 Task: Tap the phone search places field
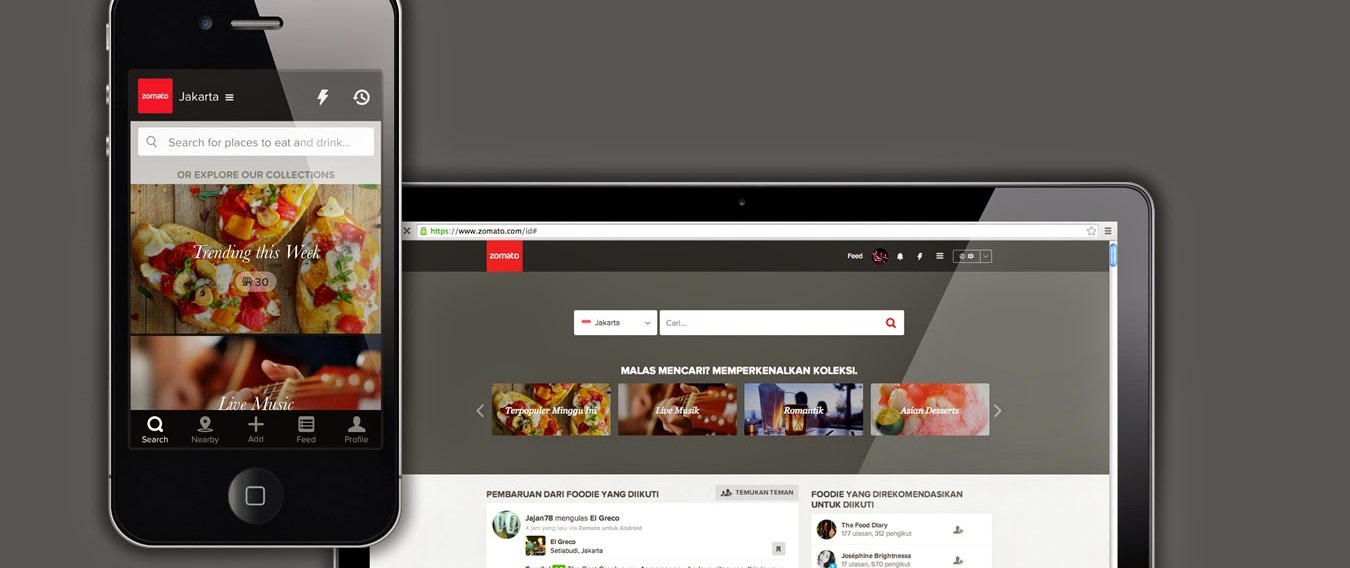pyautogui.click(x=256, y=142)
